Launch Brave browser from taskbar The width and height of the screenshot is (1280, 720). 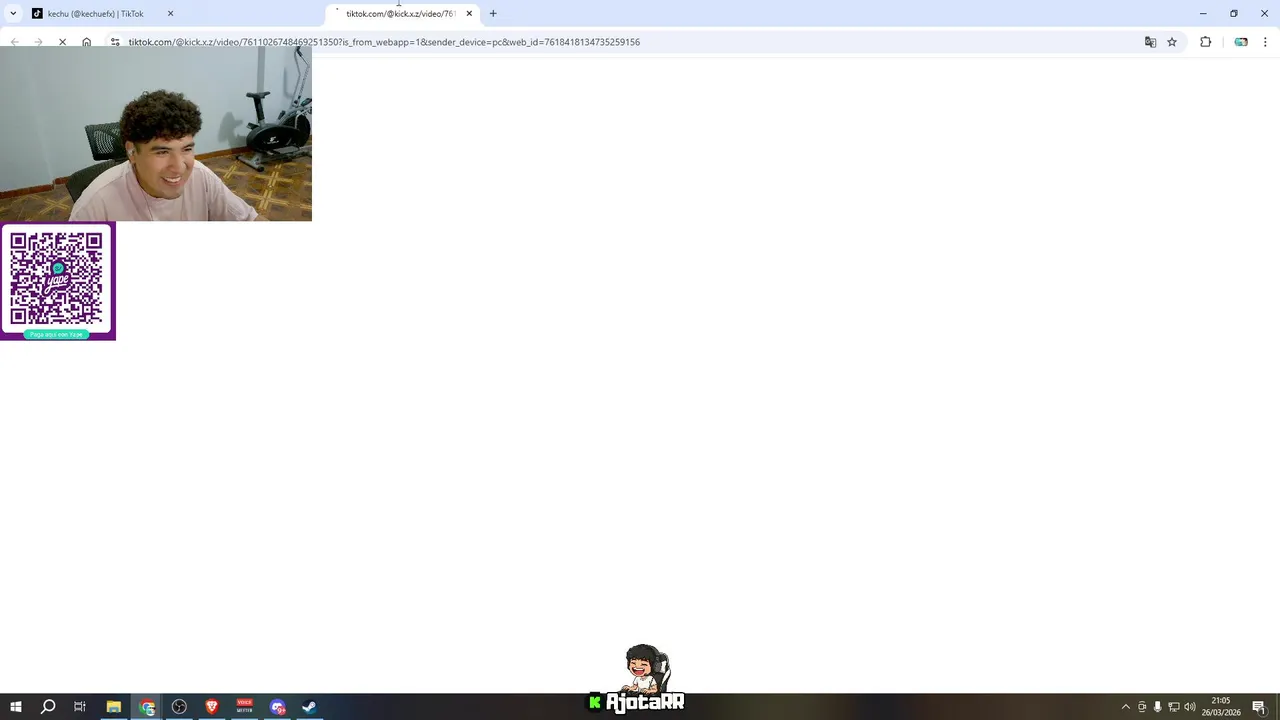click(x=212, y=707)
